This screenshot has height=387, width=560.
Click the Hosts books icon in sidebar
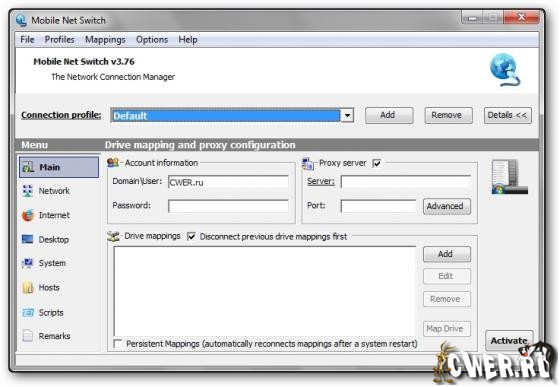pos(28,287)
